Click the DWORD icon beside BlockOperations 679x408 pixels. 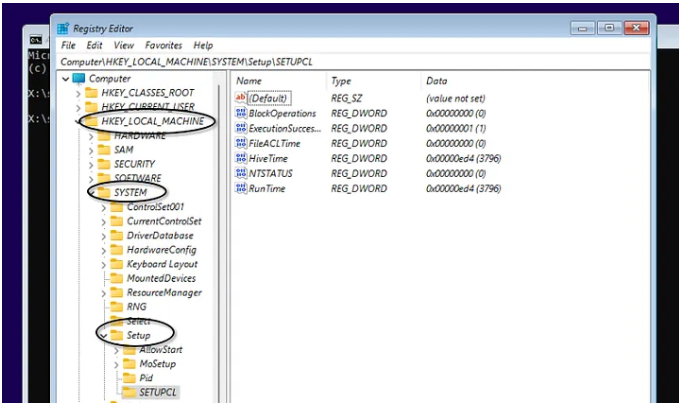[x=240, y=113]
